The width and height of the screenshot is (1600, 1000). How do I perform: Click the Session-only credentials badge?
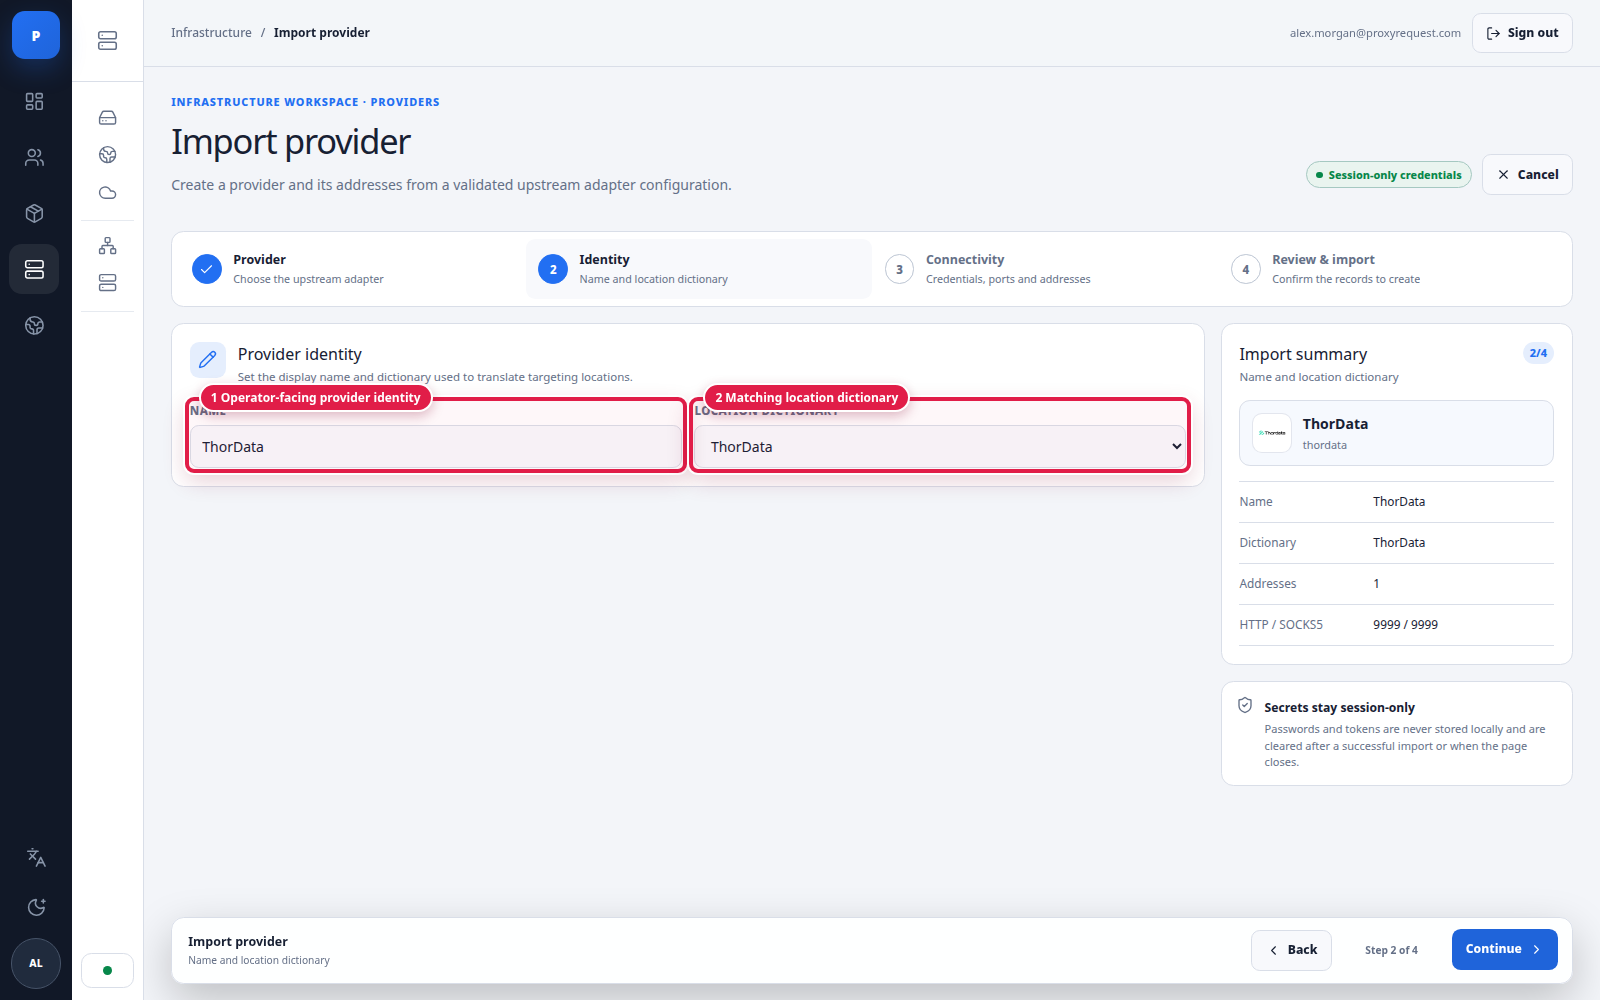pyautogui.click(x=1389, y=175)
